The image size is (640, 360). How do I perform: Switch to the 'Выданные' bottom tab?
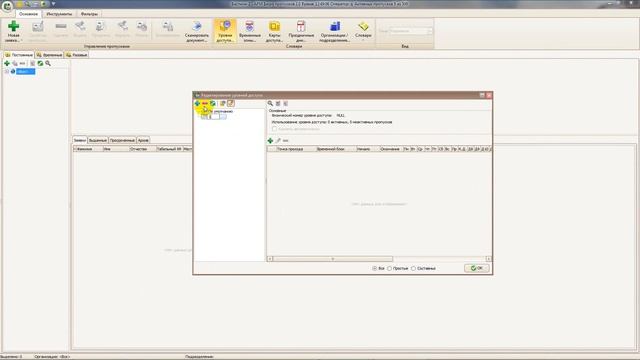click(x=98, y=140)
